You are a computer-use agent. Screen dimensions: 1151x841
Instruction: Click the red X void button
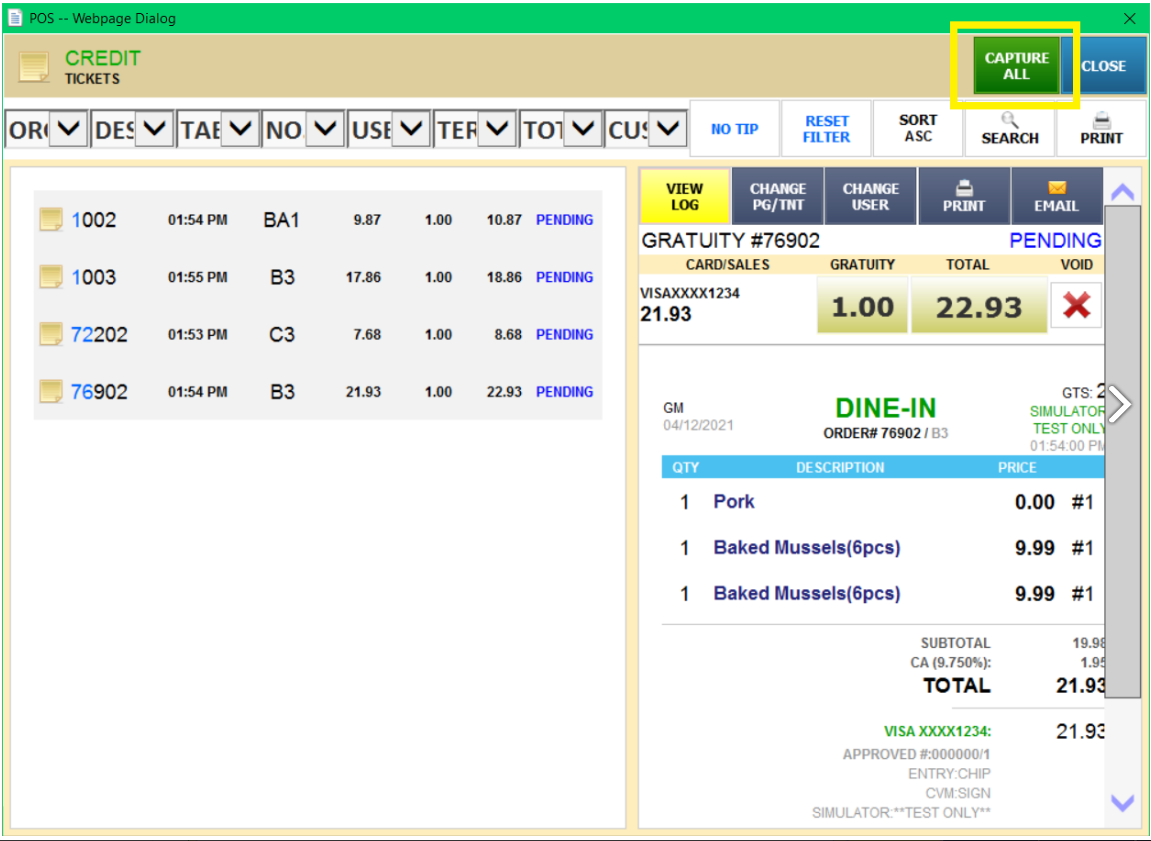[1076, 305]
